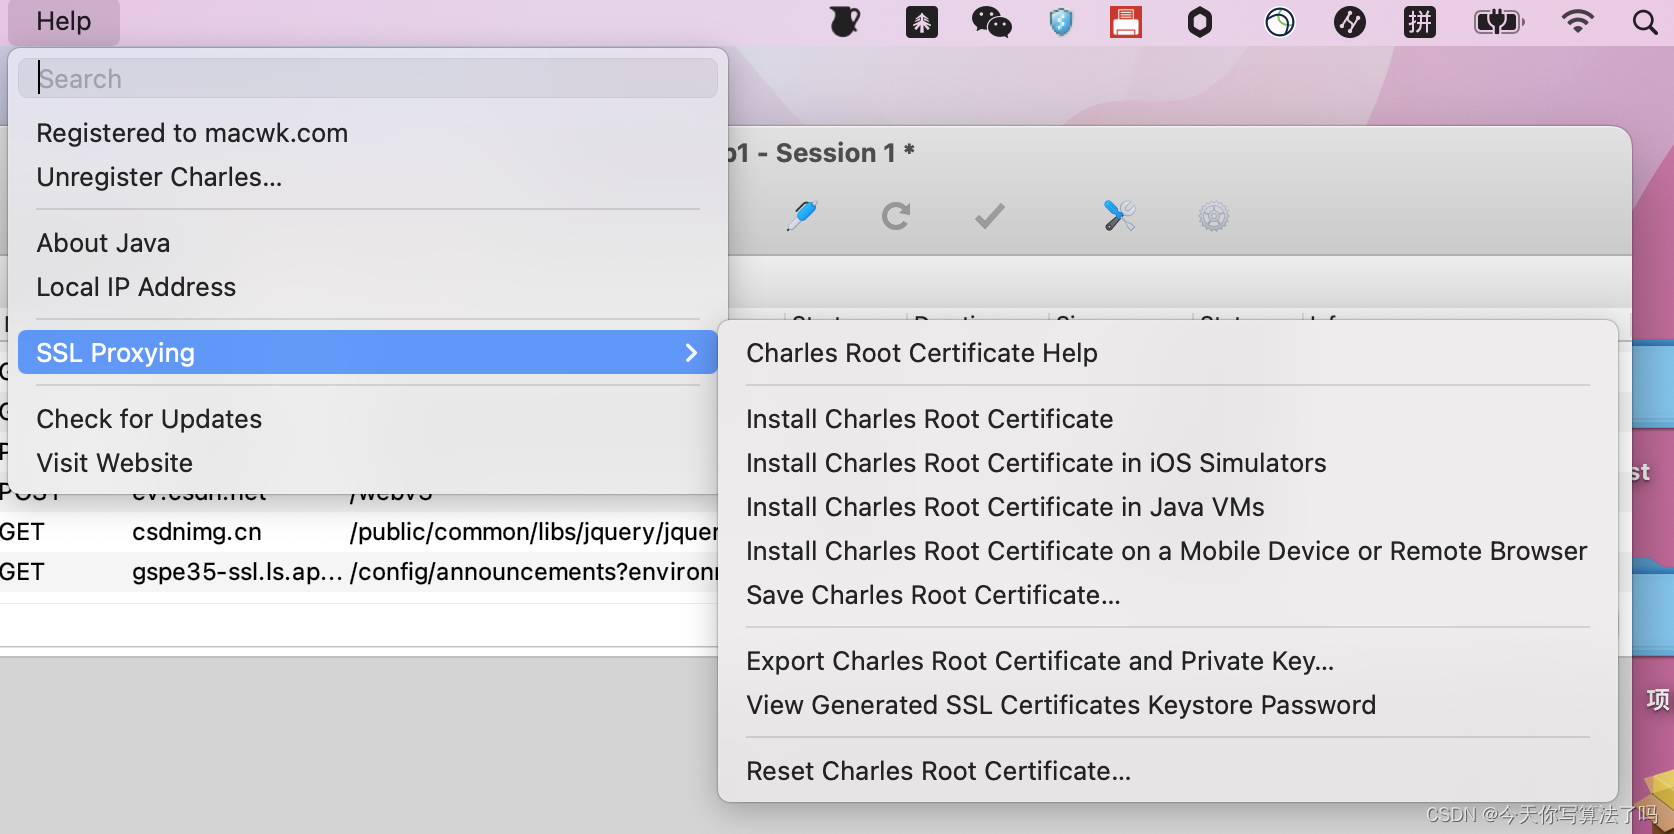This screenshot has width=1674, height=834.
Task: Click the blue shield icon in menu bar
Action: tap(1061, 22)
